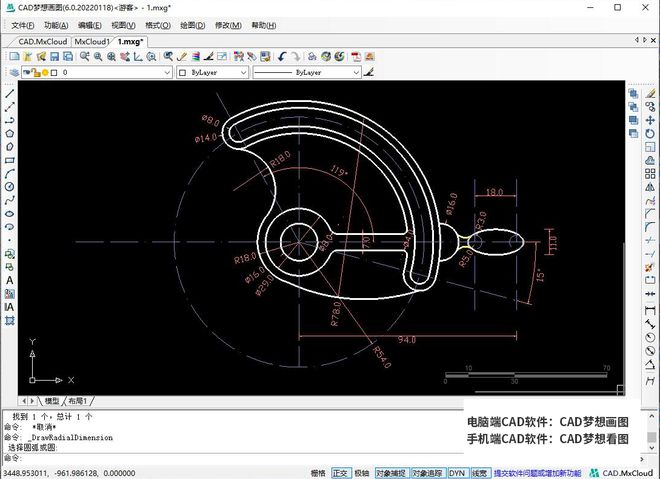Image resolution: width=660 pixels, height=479 pixels.
Task: Select the Mirror tool icon
Action: pyautogui.click(x=650, y=187)
